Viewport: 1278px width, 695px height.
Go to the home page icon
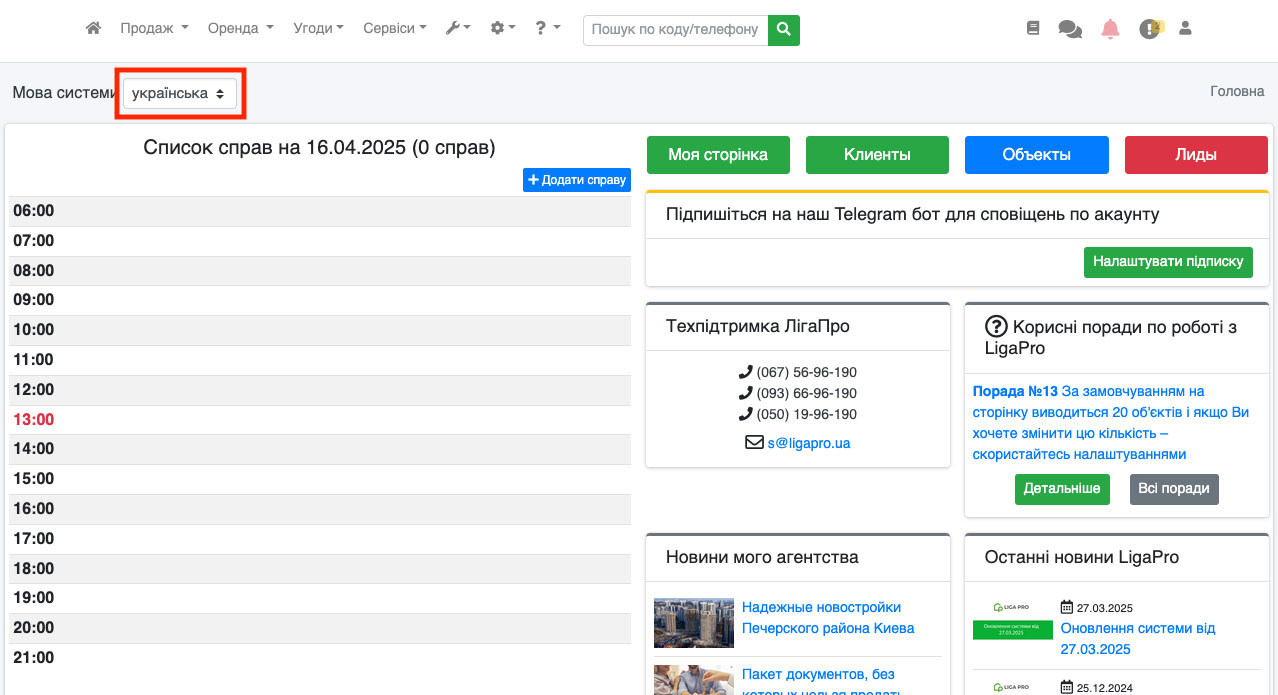tap(93, 29)
